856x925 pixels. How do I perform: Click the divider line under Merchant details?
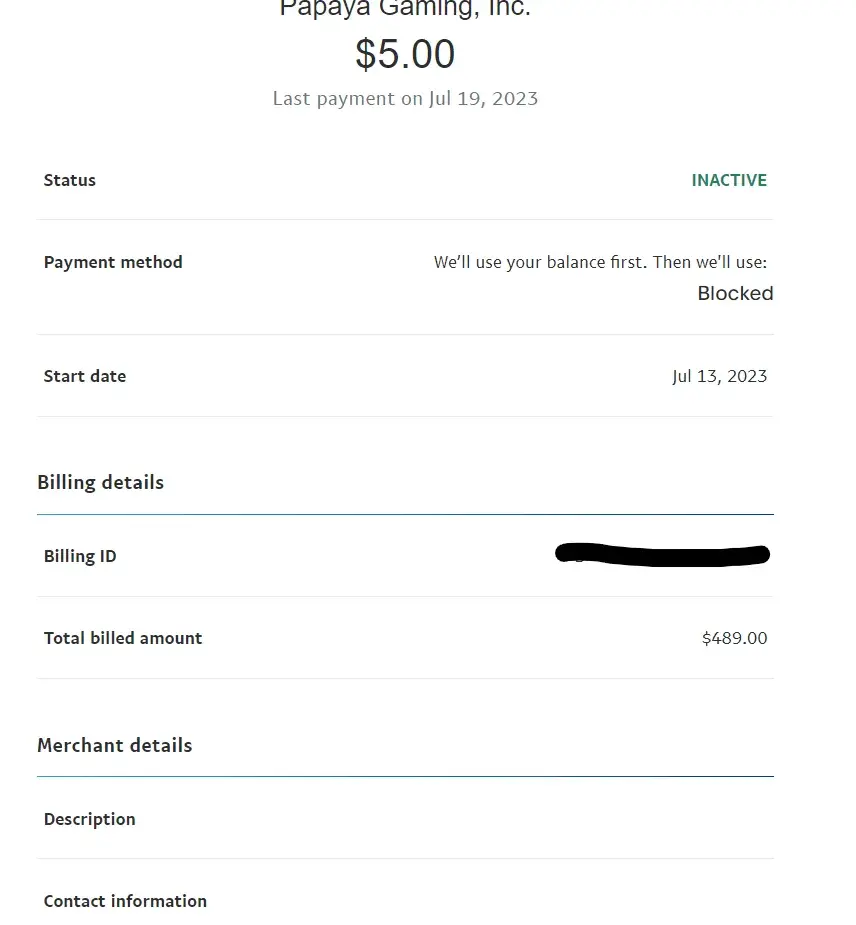(x=405, y=777)
